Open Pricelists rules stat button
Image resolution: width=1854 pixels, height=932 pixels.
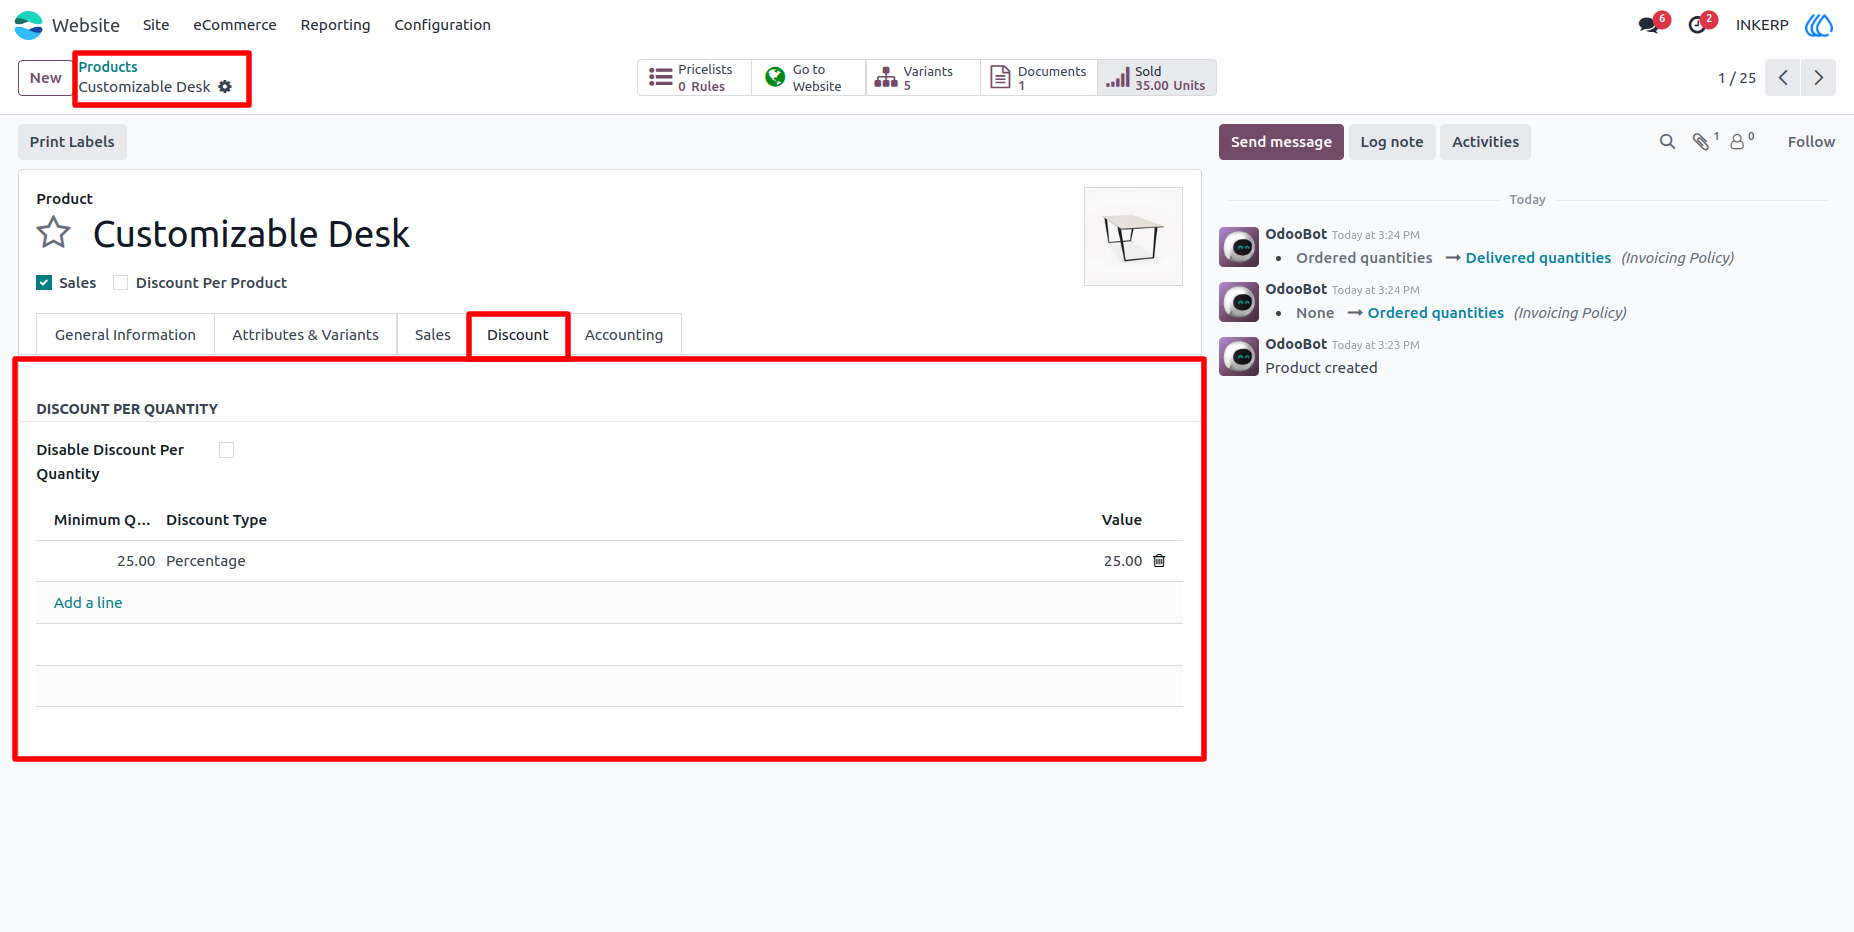click(x=694, y=78)
